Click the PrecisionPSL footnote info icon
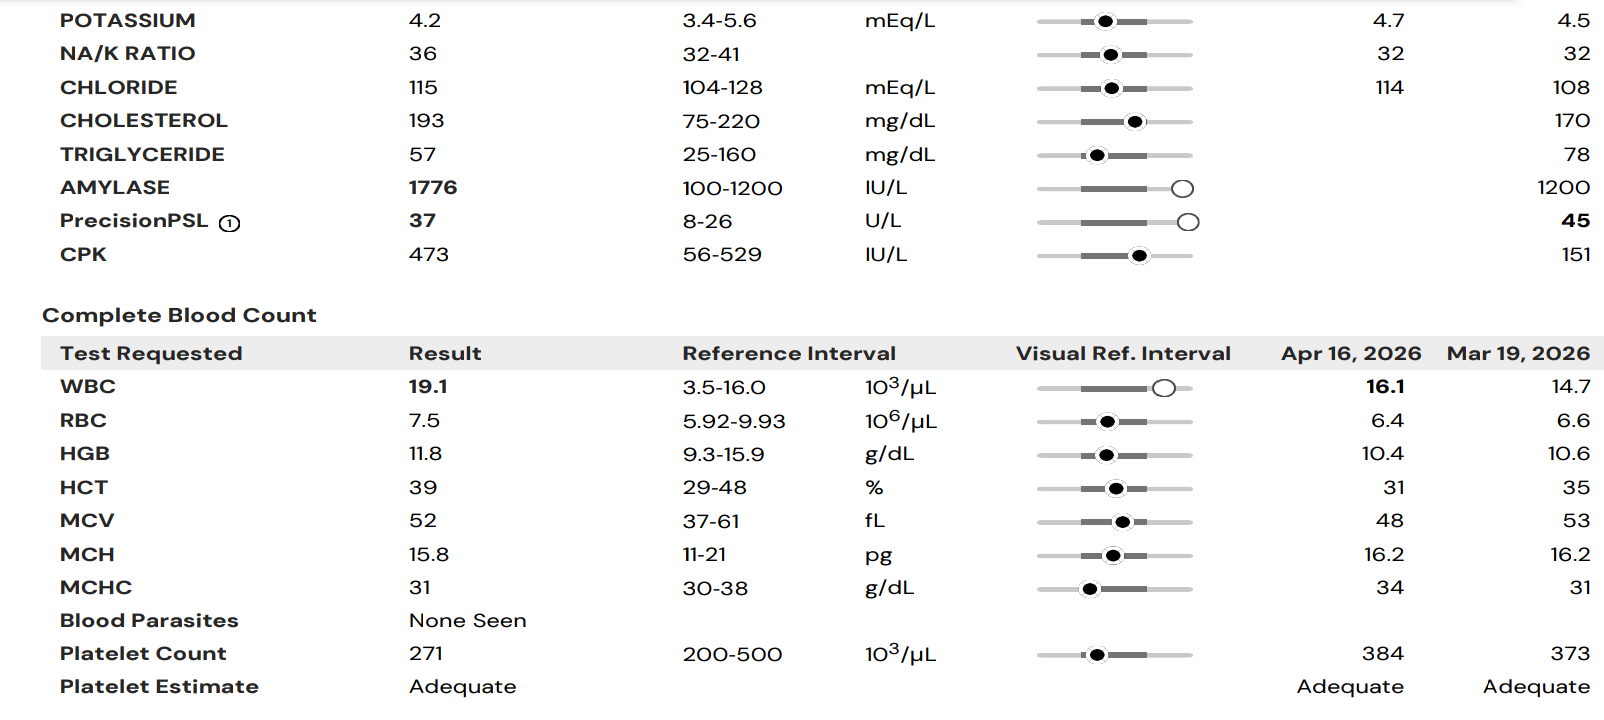 pyautogui.click(x=229, y=223)
